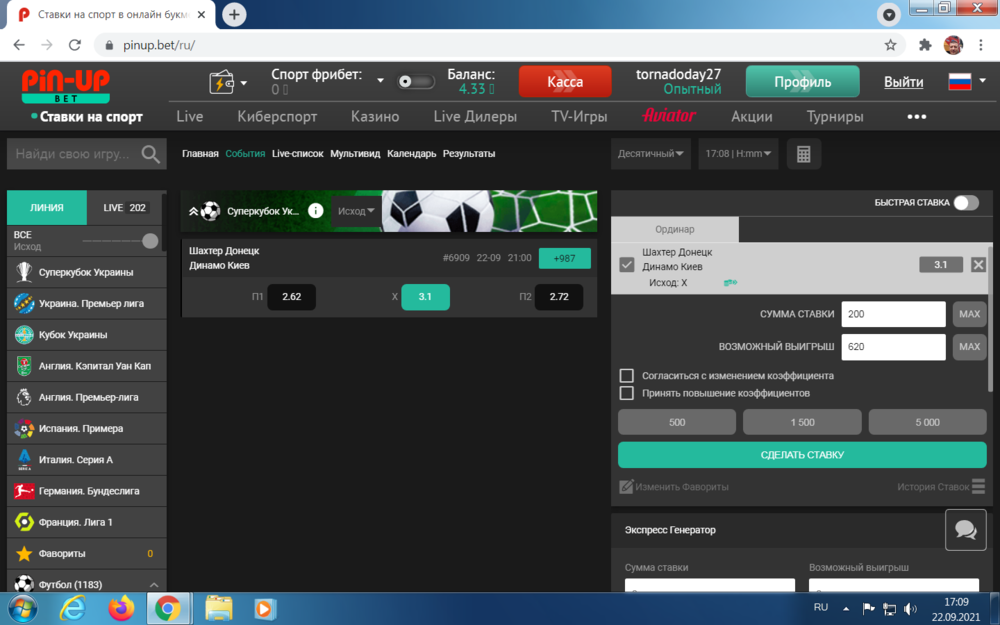Click the Профиль button
The height and width of the screenshot is (625, 1000).
click(802, 82)
